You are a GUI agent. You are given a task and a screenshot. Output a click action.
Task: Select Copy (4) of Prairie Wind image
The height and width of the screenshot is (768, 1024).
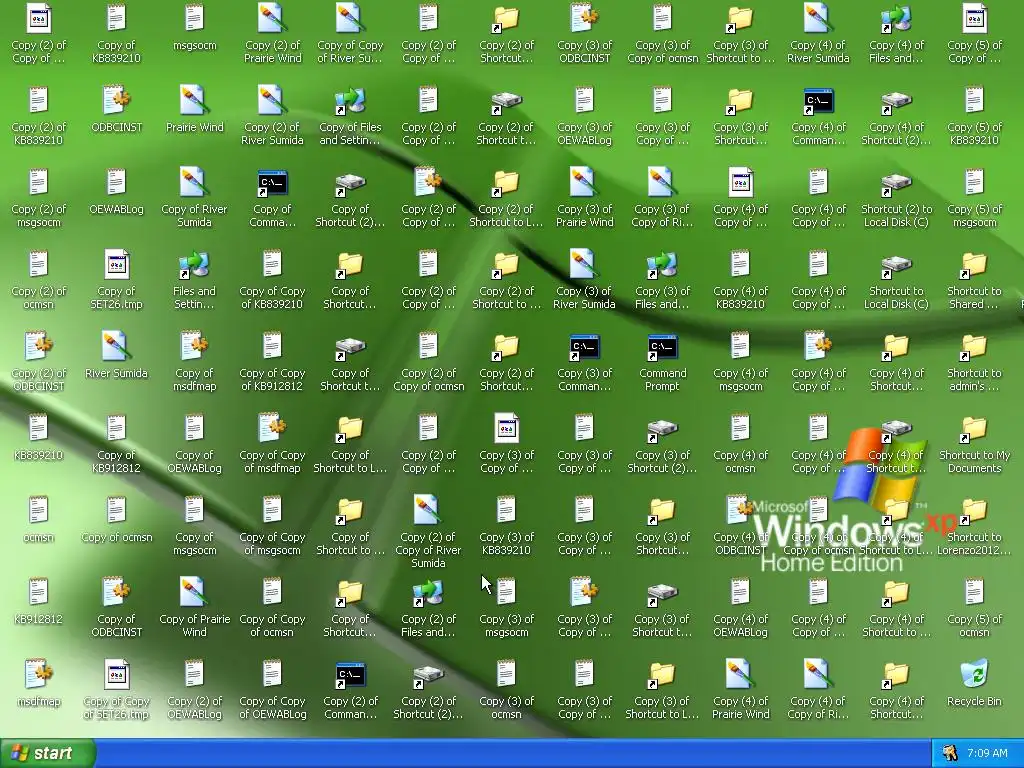(x=740, y=675)
